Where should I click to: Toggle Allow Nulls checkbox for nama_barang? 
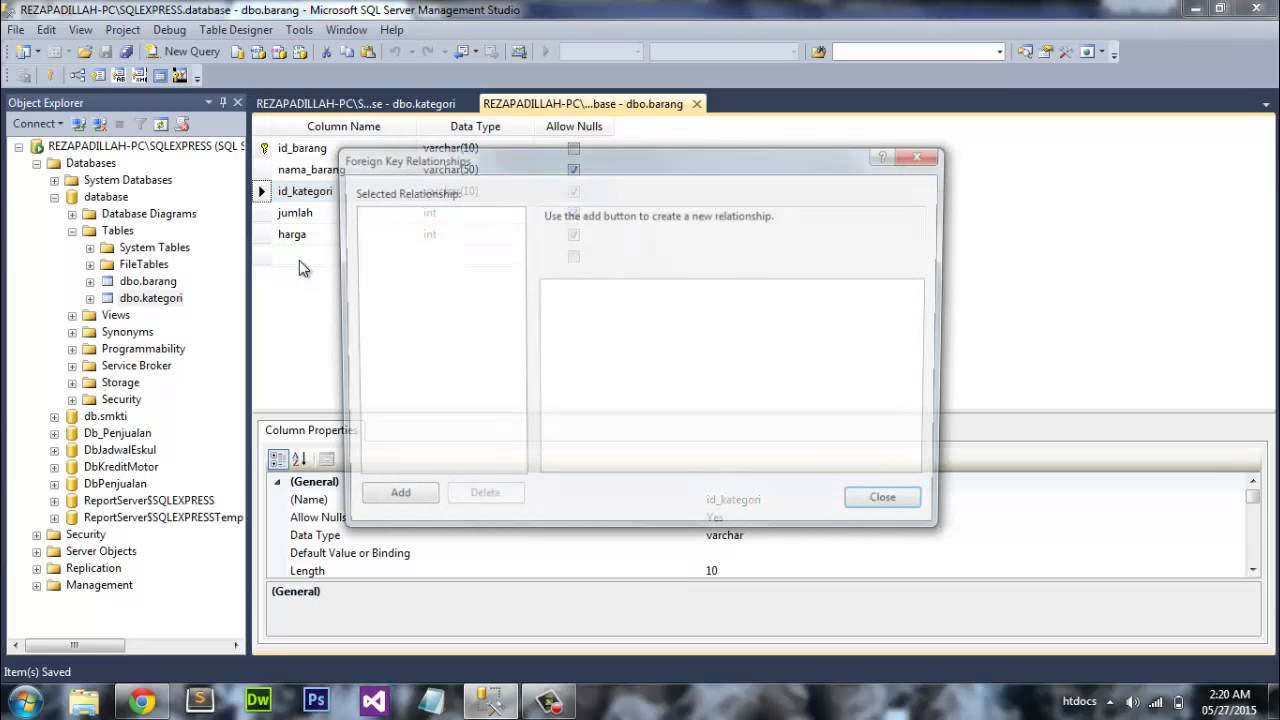[x=573, y=169]
